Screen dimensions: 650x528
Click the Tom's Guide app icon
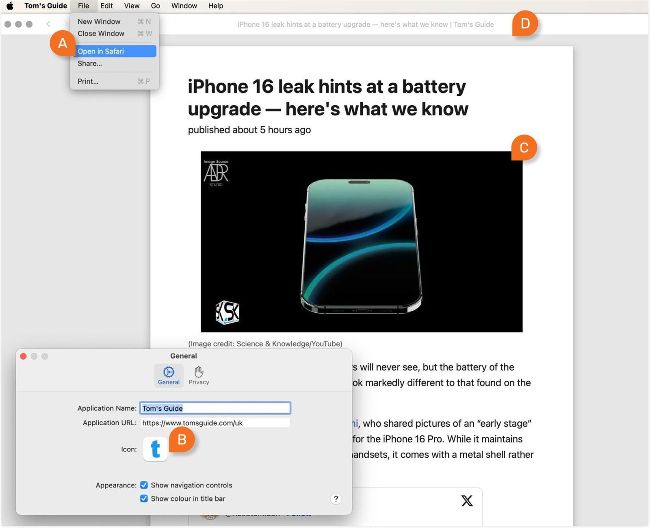point(155,450)
